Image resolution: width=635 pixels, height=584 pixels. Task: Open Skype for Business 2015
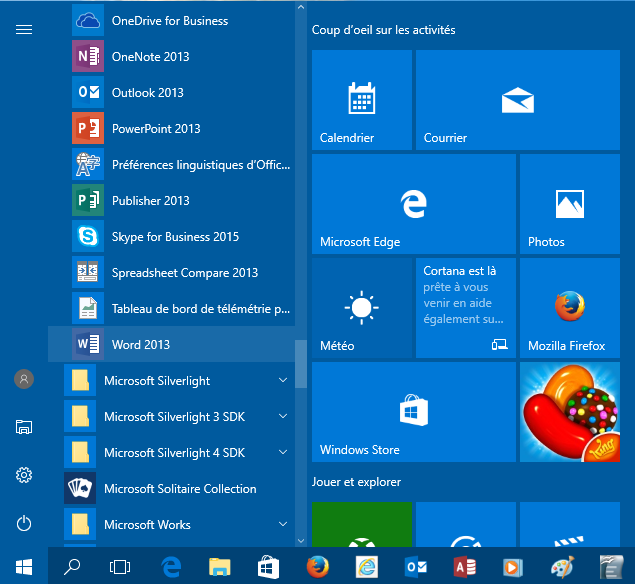tap(171, 237)
